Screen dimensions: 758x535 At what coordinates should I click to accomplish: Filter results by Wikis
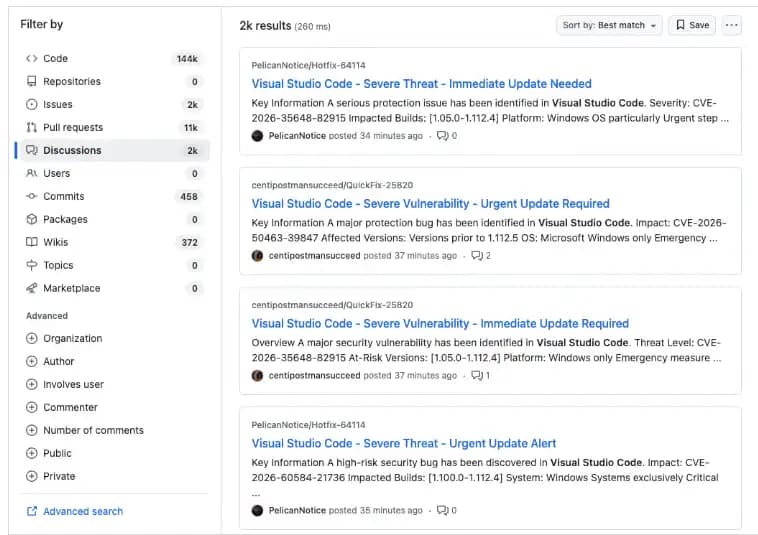(x=115, y=242)
